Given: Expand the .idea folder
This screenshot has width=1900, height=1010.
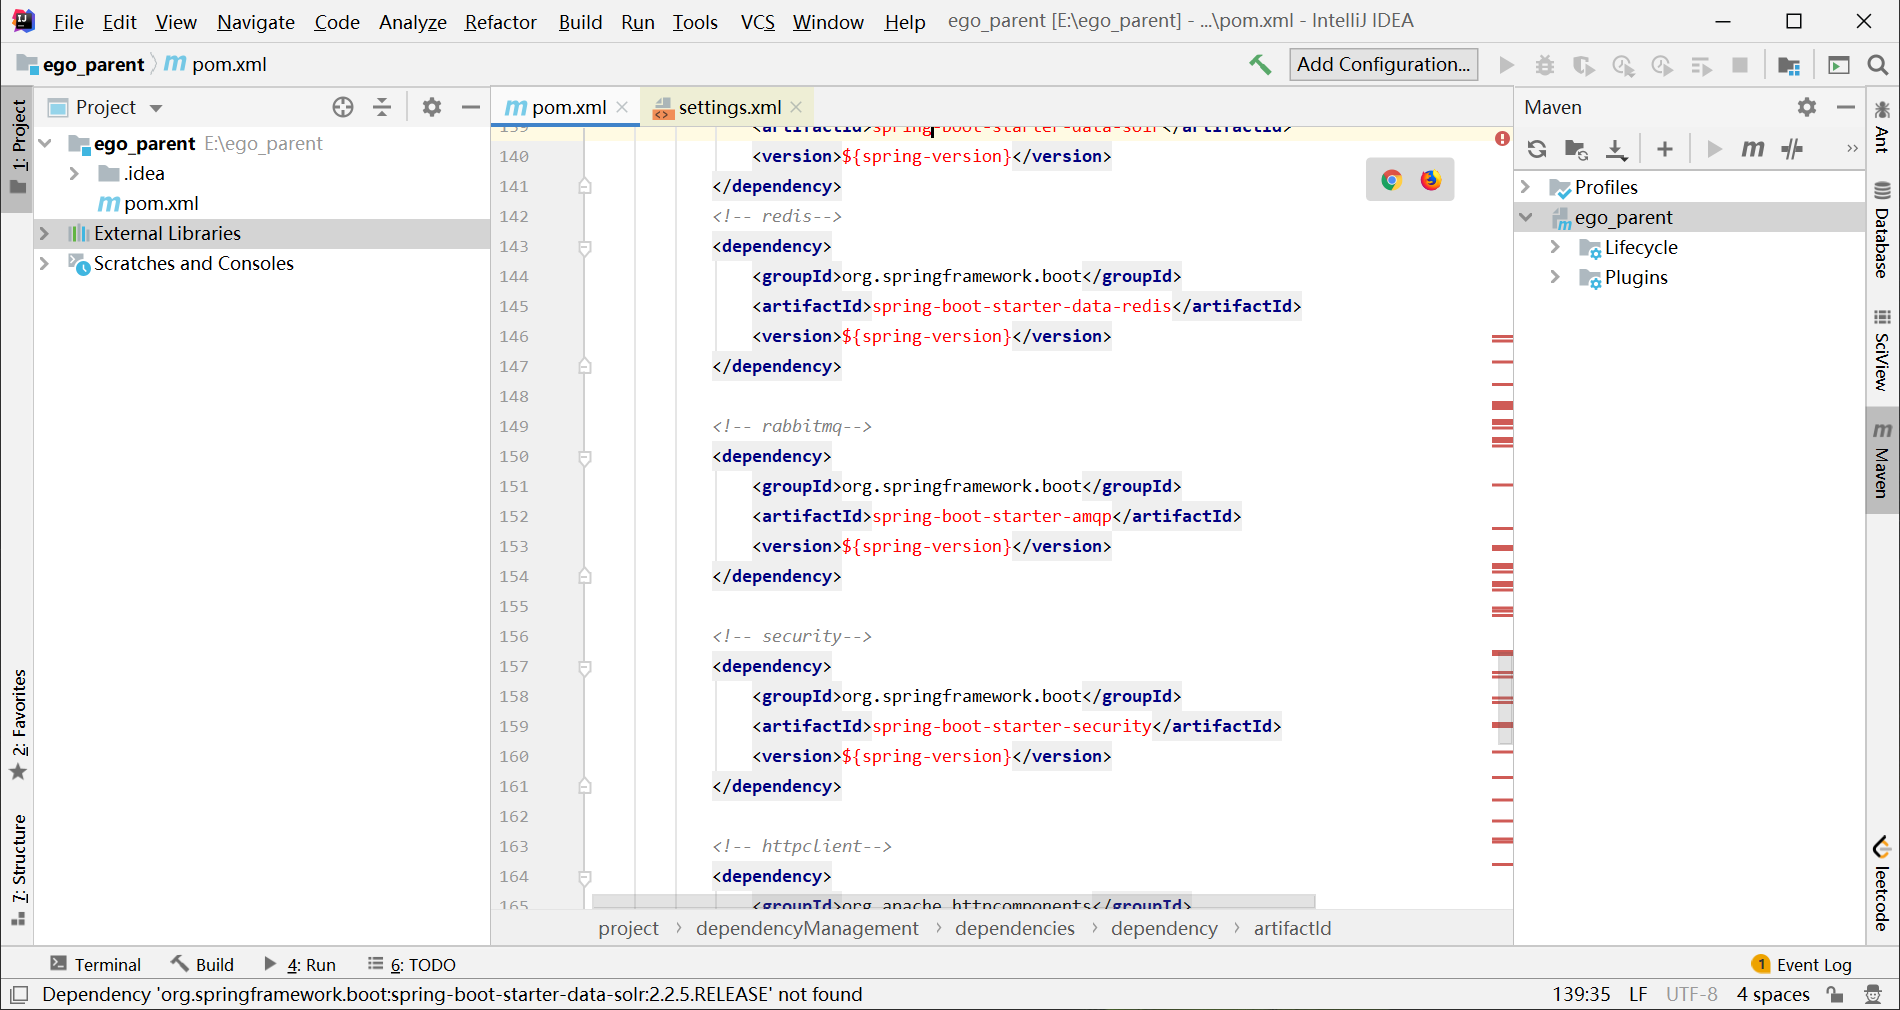Looking at the screenshot, I should 74,174.
